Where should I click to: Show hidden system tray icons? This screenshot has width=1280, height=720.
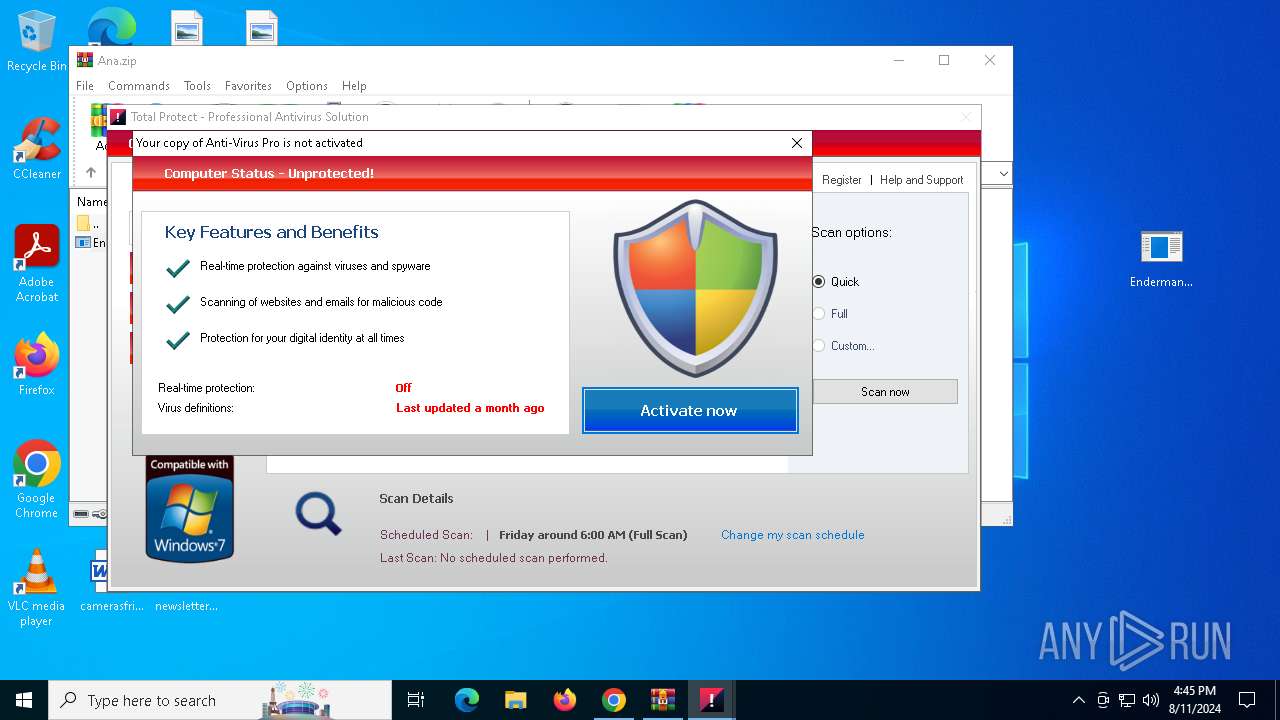coord(1078,700)
